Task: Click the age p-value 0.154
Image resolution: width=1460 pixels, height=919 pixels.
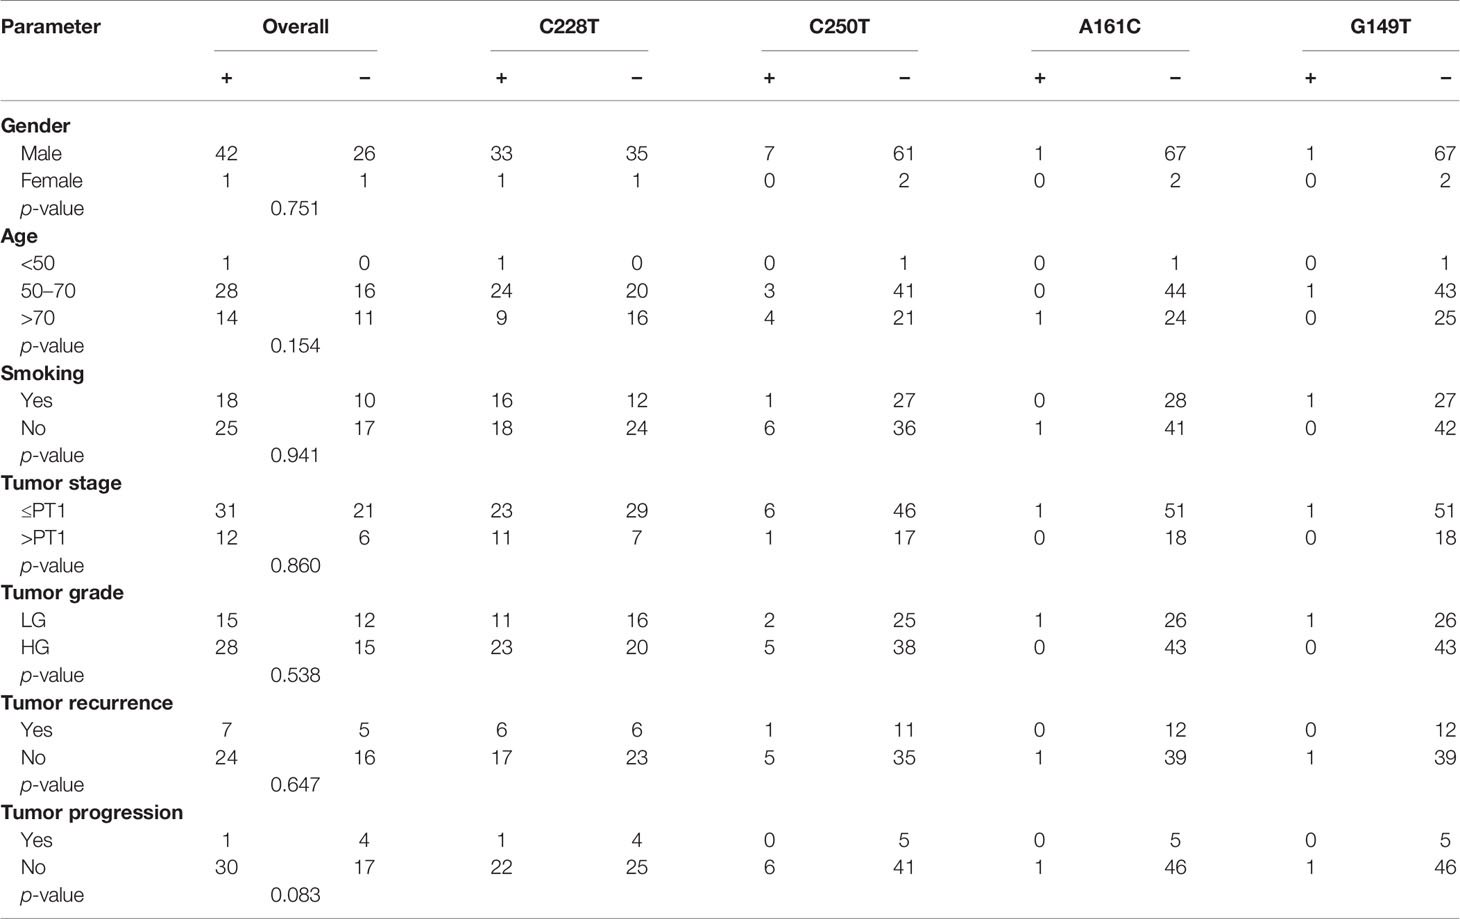Action: pyautogui.click(x=295, y=346)
